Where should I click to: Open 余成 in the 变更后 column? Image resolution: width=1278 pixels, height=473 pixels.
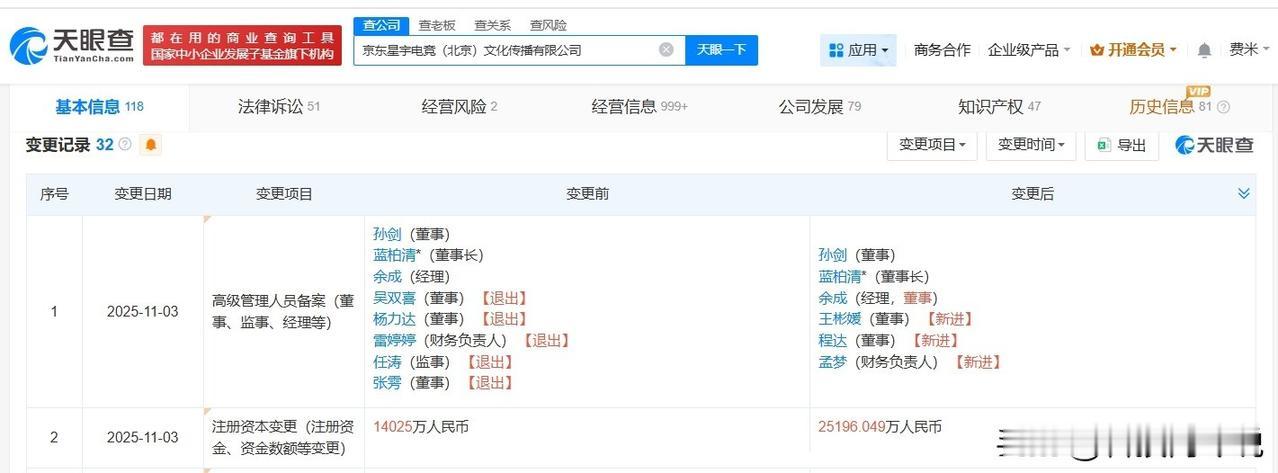click(832, 298)
